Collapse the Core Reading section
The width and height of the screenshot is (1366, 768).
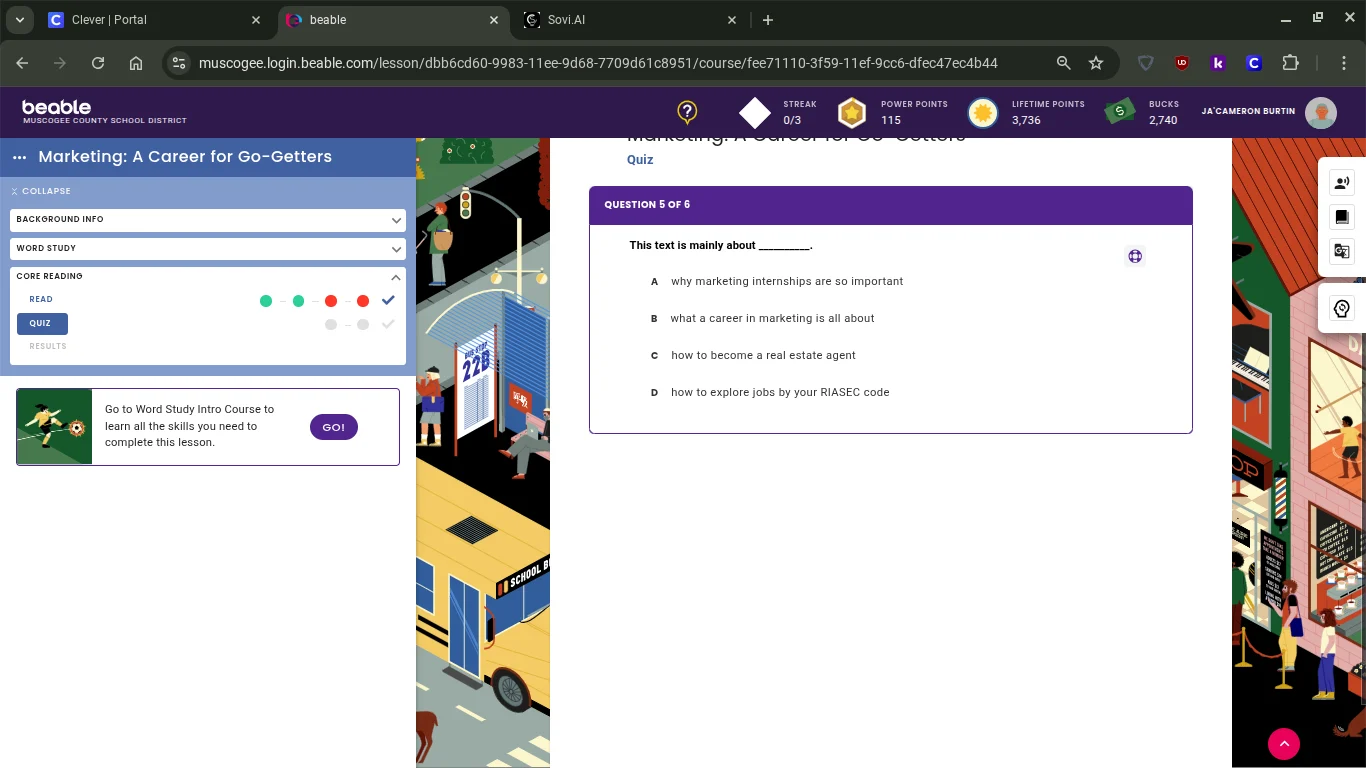(396, 277)
